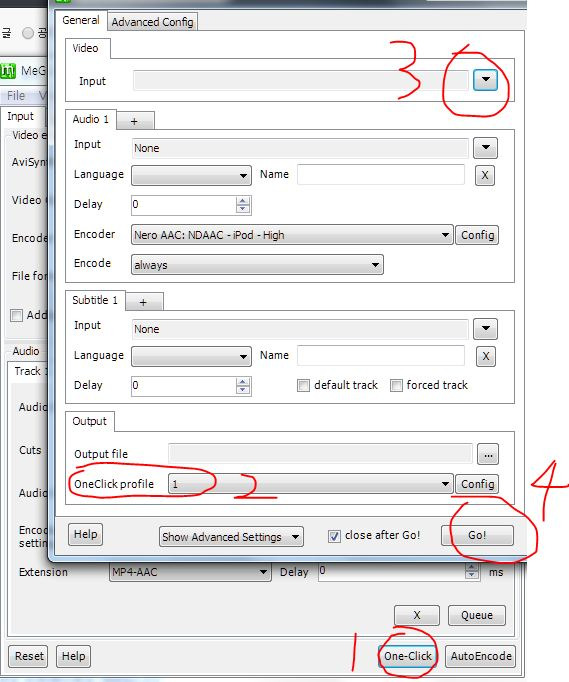
Task: Open the File menu in MeGUI
Action: [16, 95]
